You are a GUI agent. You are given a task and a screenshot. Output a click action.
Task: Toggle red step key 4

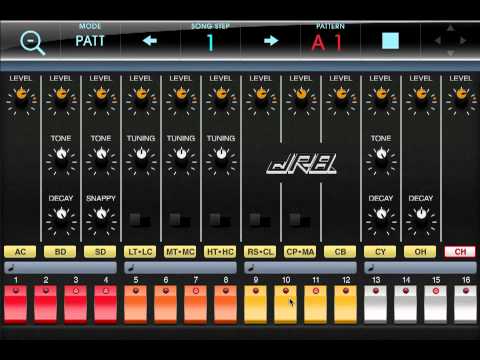coord(105,304)
